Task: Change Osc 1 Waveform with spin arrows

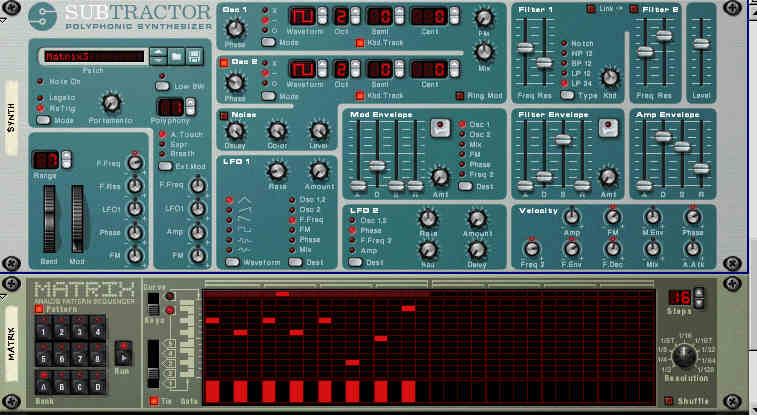Action: pos(322,16)
